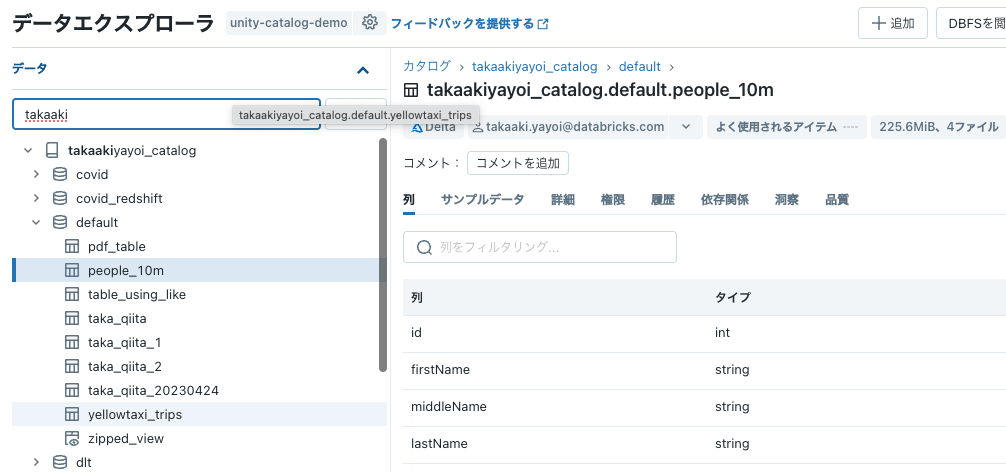
Task: Click the タイプ column header
Action: pos(732,297)
